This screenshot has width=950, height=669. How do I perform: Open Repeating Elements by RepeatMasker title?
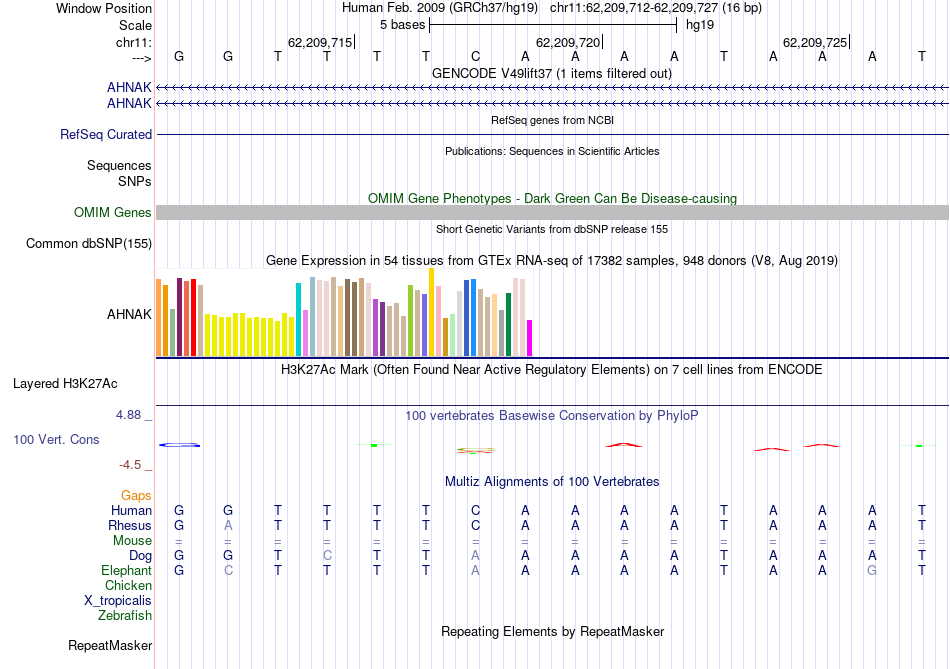pyautogui.click(x=552, y=631)
